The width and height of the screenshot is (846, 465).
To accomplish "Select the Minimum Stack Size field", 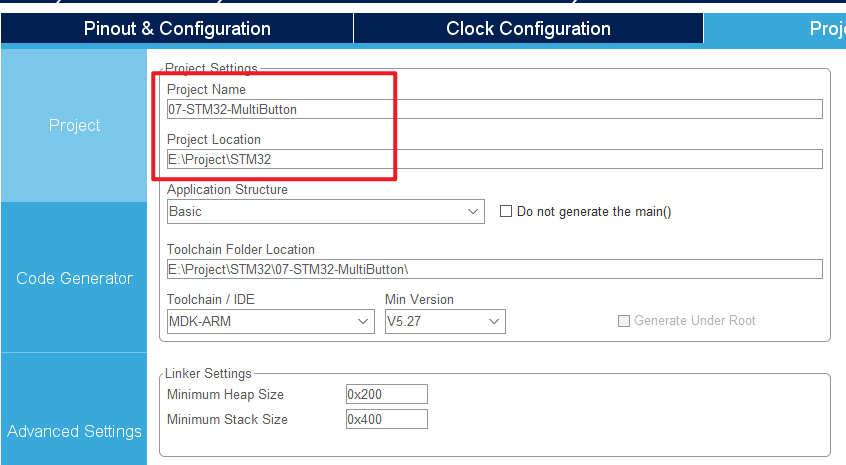I will 387,419.
